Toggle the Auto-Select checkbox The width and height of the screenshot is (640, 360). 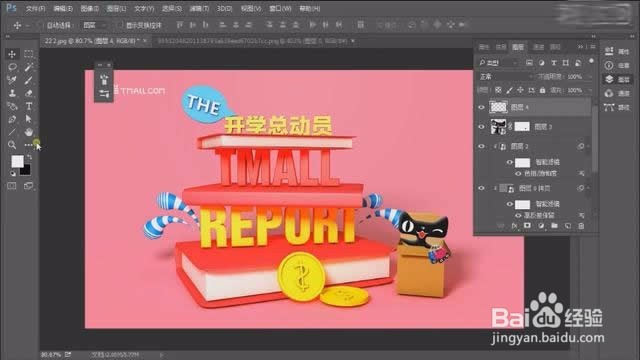click(41, 25)
